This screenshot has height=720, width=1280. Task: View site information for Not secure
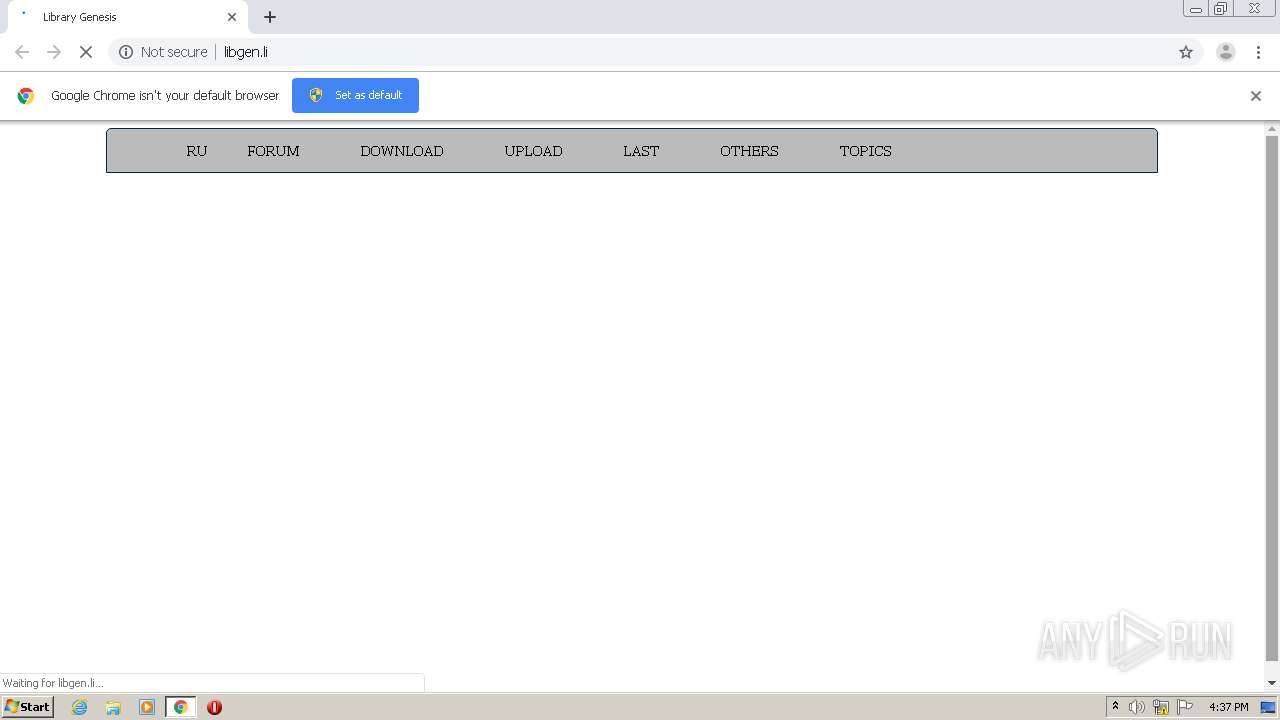tap(126, 52)
